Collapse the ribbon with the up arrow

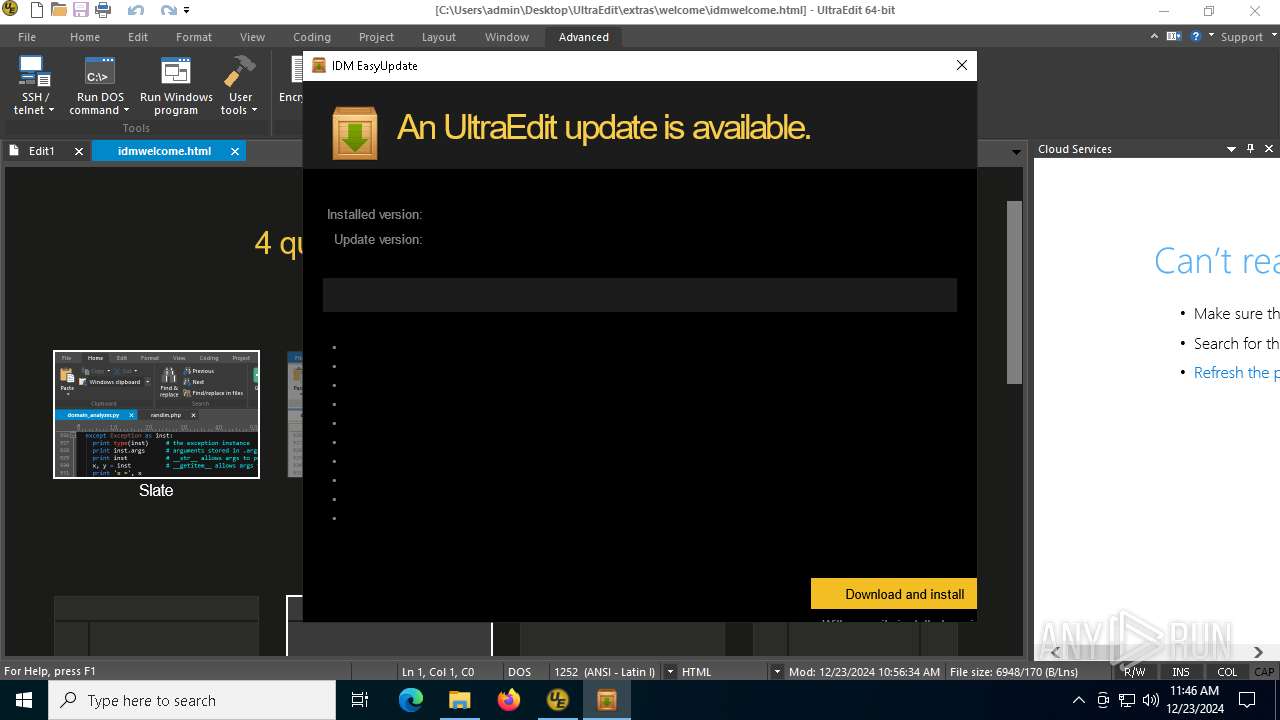(x=1156, y=36)
